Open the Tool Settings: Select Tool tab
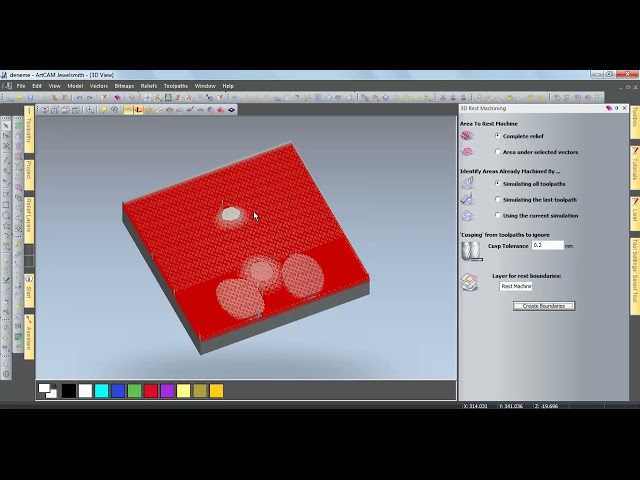Screen dimensions: 640x480 [x=635, y=276]
